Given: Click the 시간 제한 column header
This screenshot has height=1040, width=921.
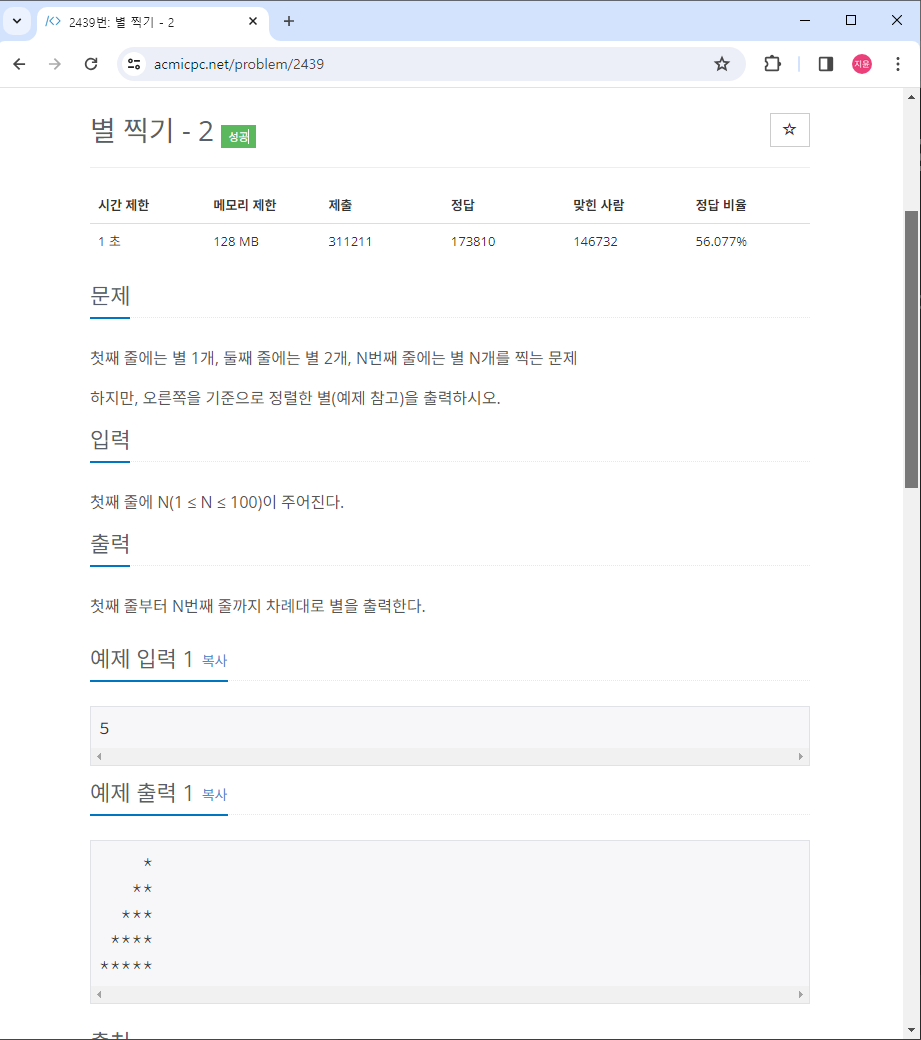Looking at the screenshot, I should pos(124,205).
